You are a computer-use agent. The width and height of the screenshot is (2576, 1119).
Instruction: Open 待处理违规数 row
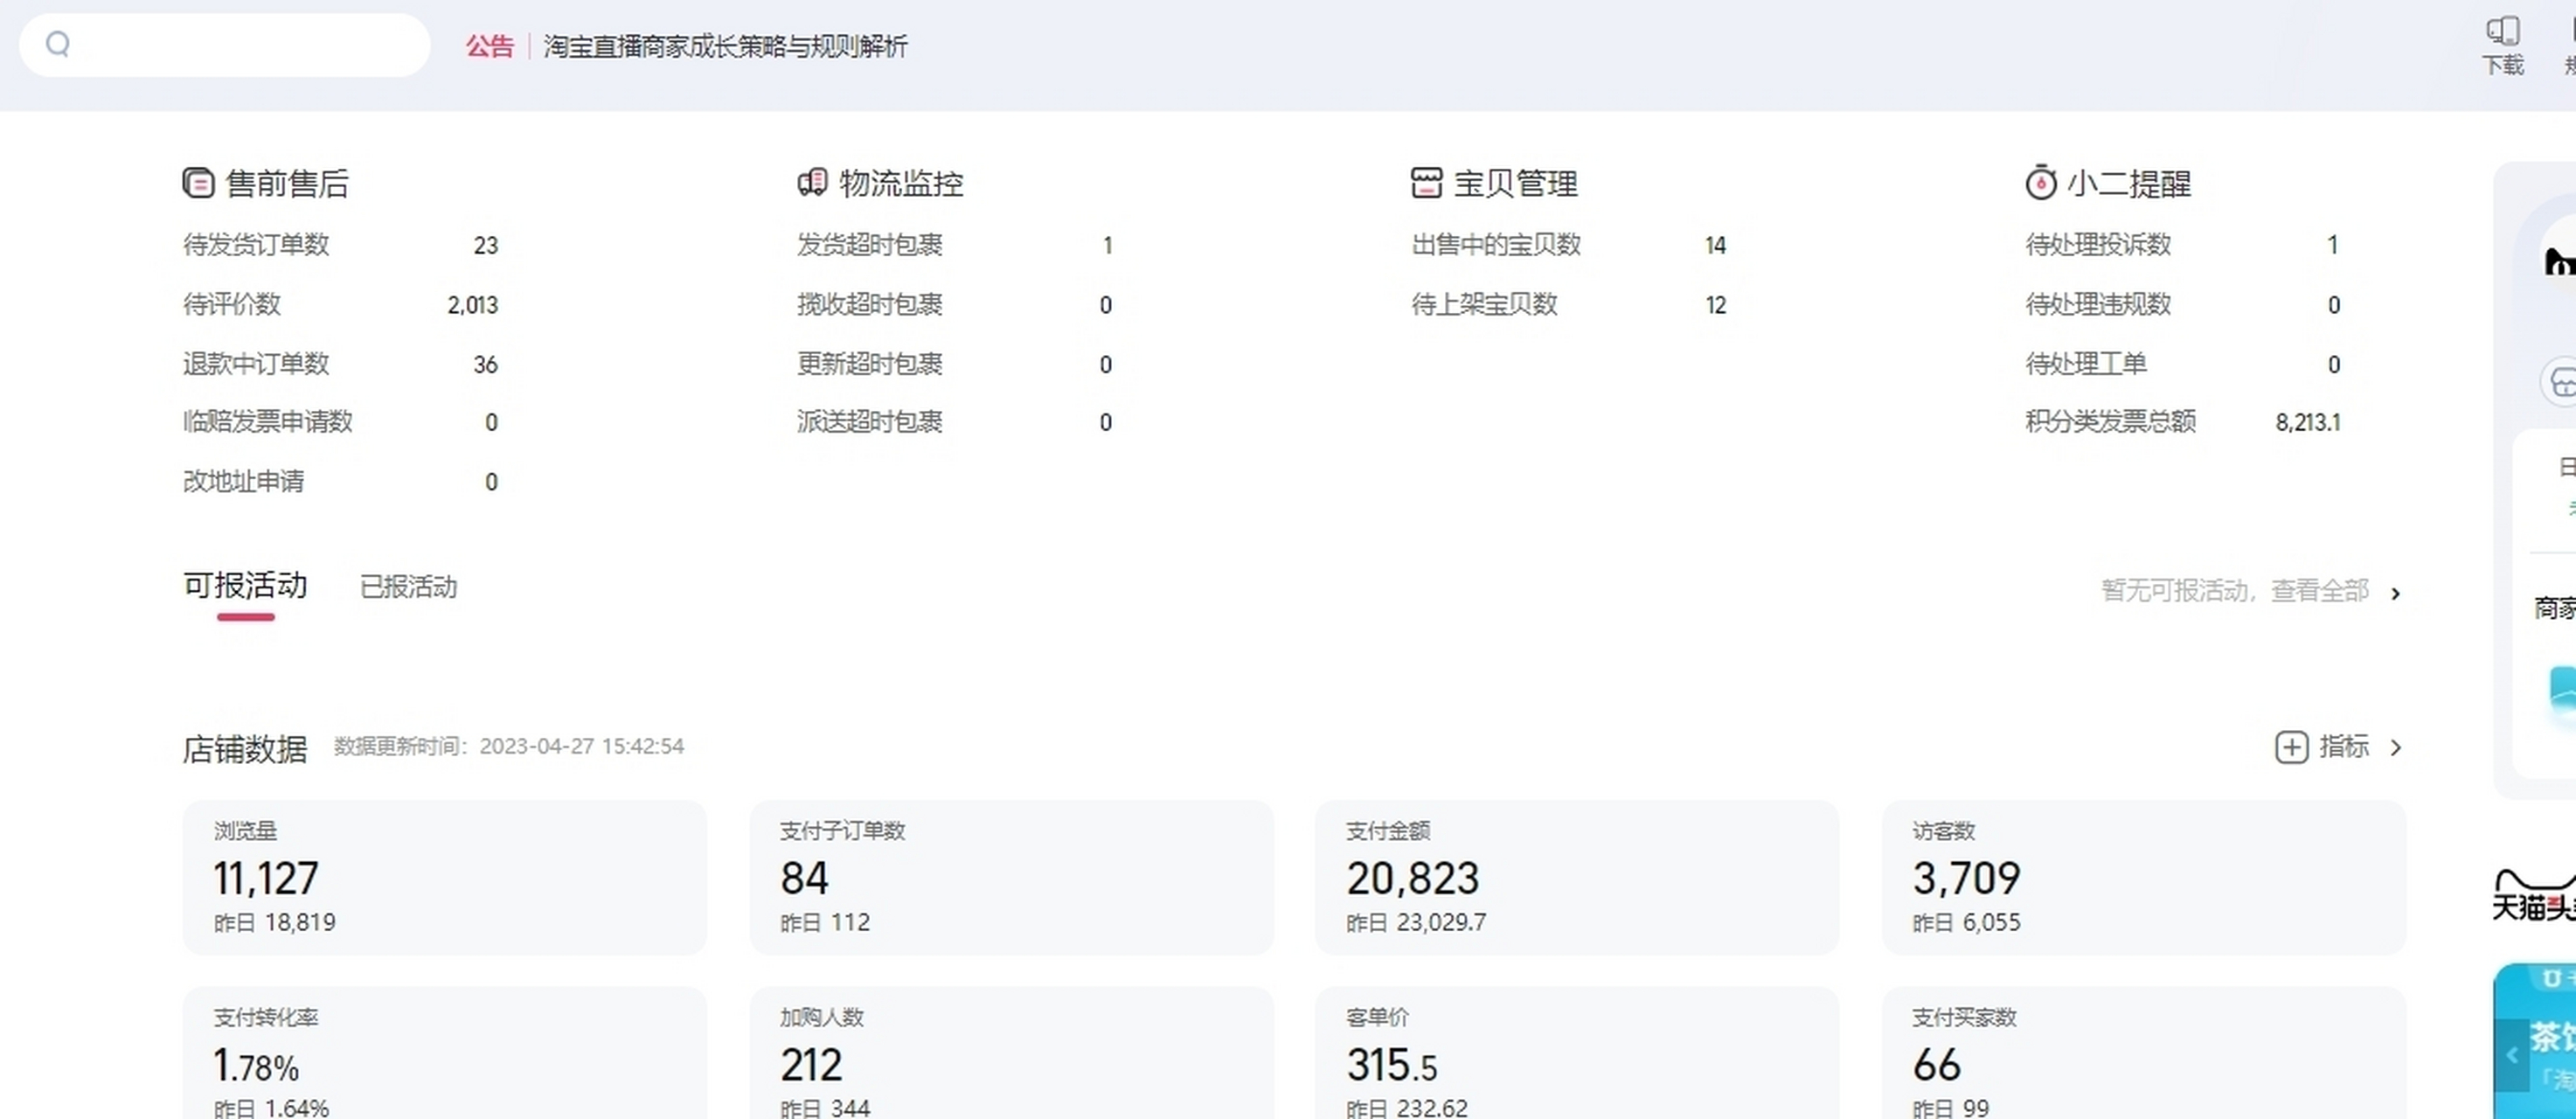pos(2183,305)
